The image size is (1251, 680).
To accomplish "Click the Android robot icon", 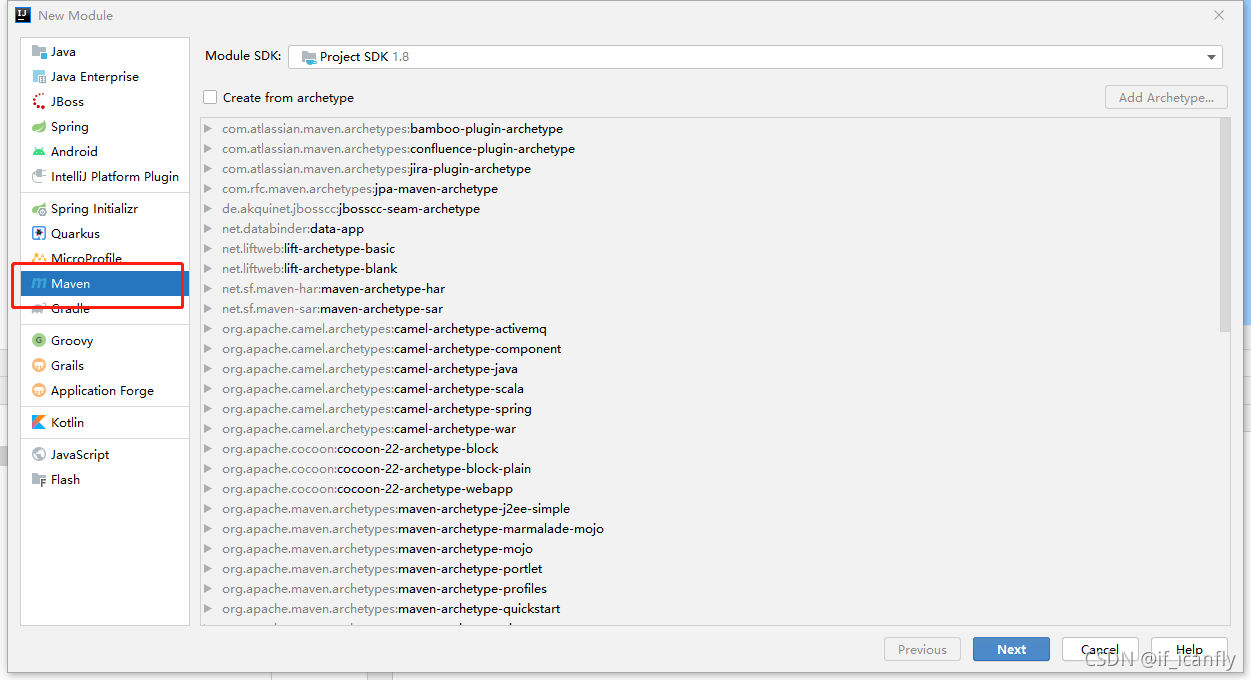I will (x=39, y=152).
